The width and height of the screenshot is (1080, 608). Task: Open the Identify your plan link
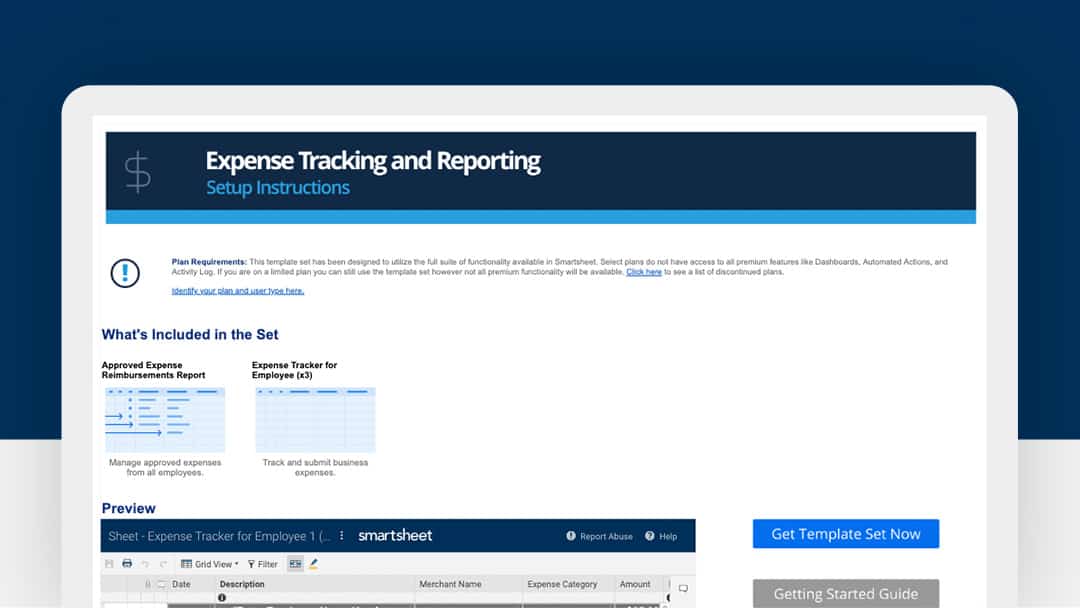tap(237, 290)
